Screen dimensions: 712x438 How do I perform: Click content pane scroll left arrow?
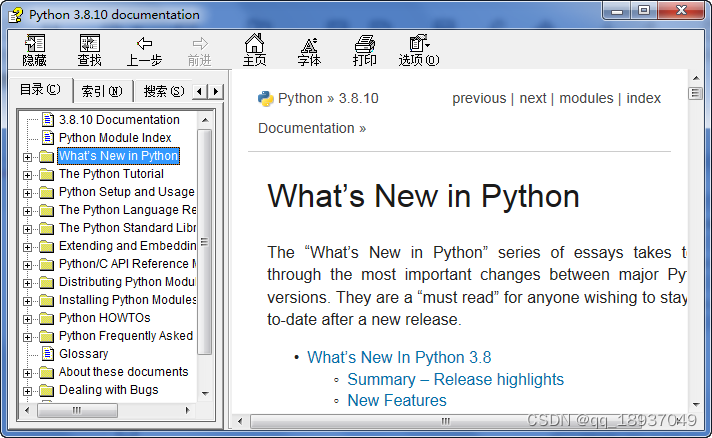coord(240,422)
